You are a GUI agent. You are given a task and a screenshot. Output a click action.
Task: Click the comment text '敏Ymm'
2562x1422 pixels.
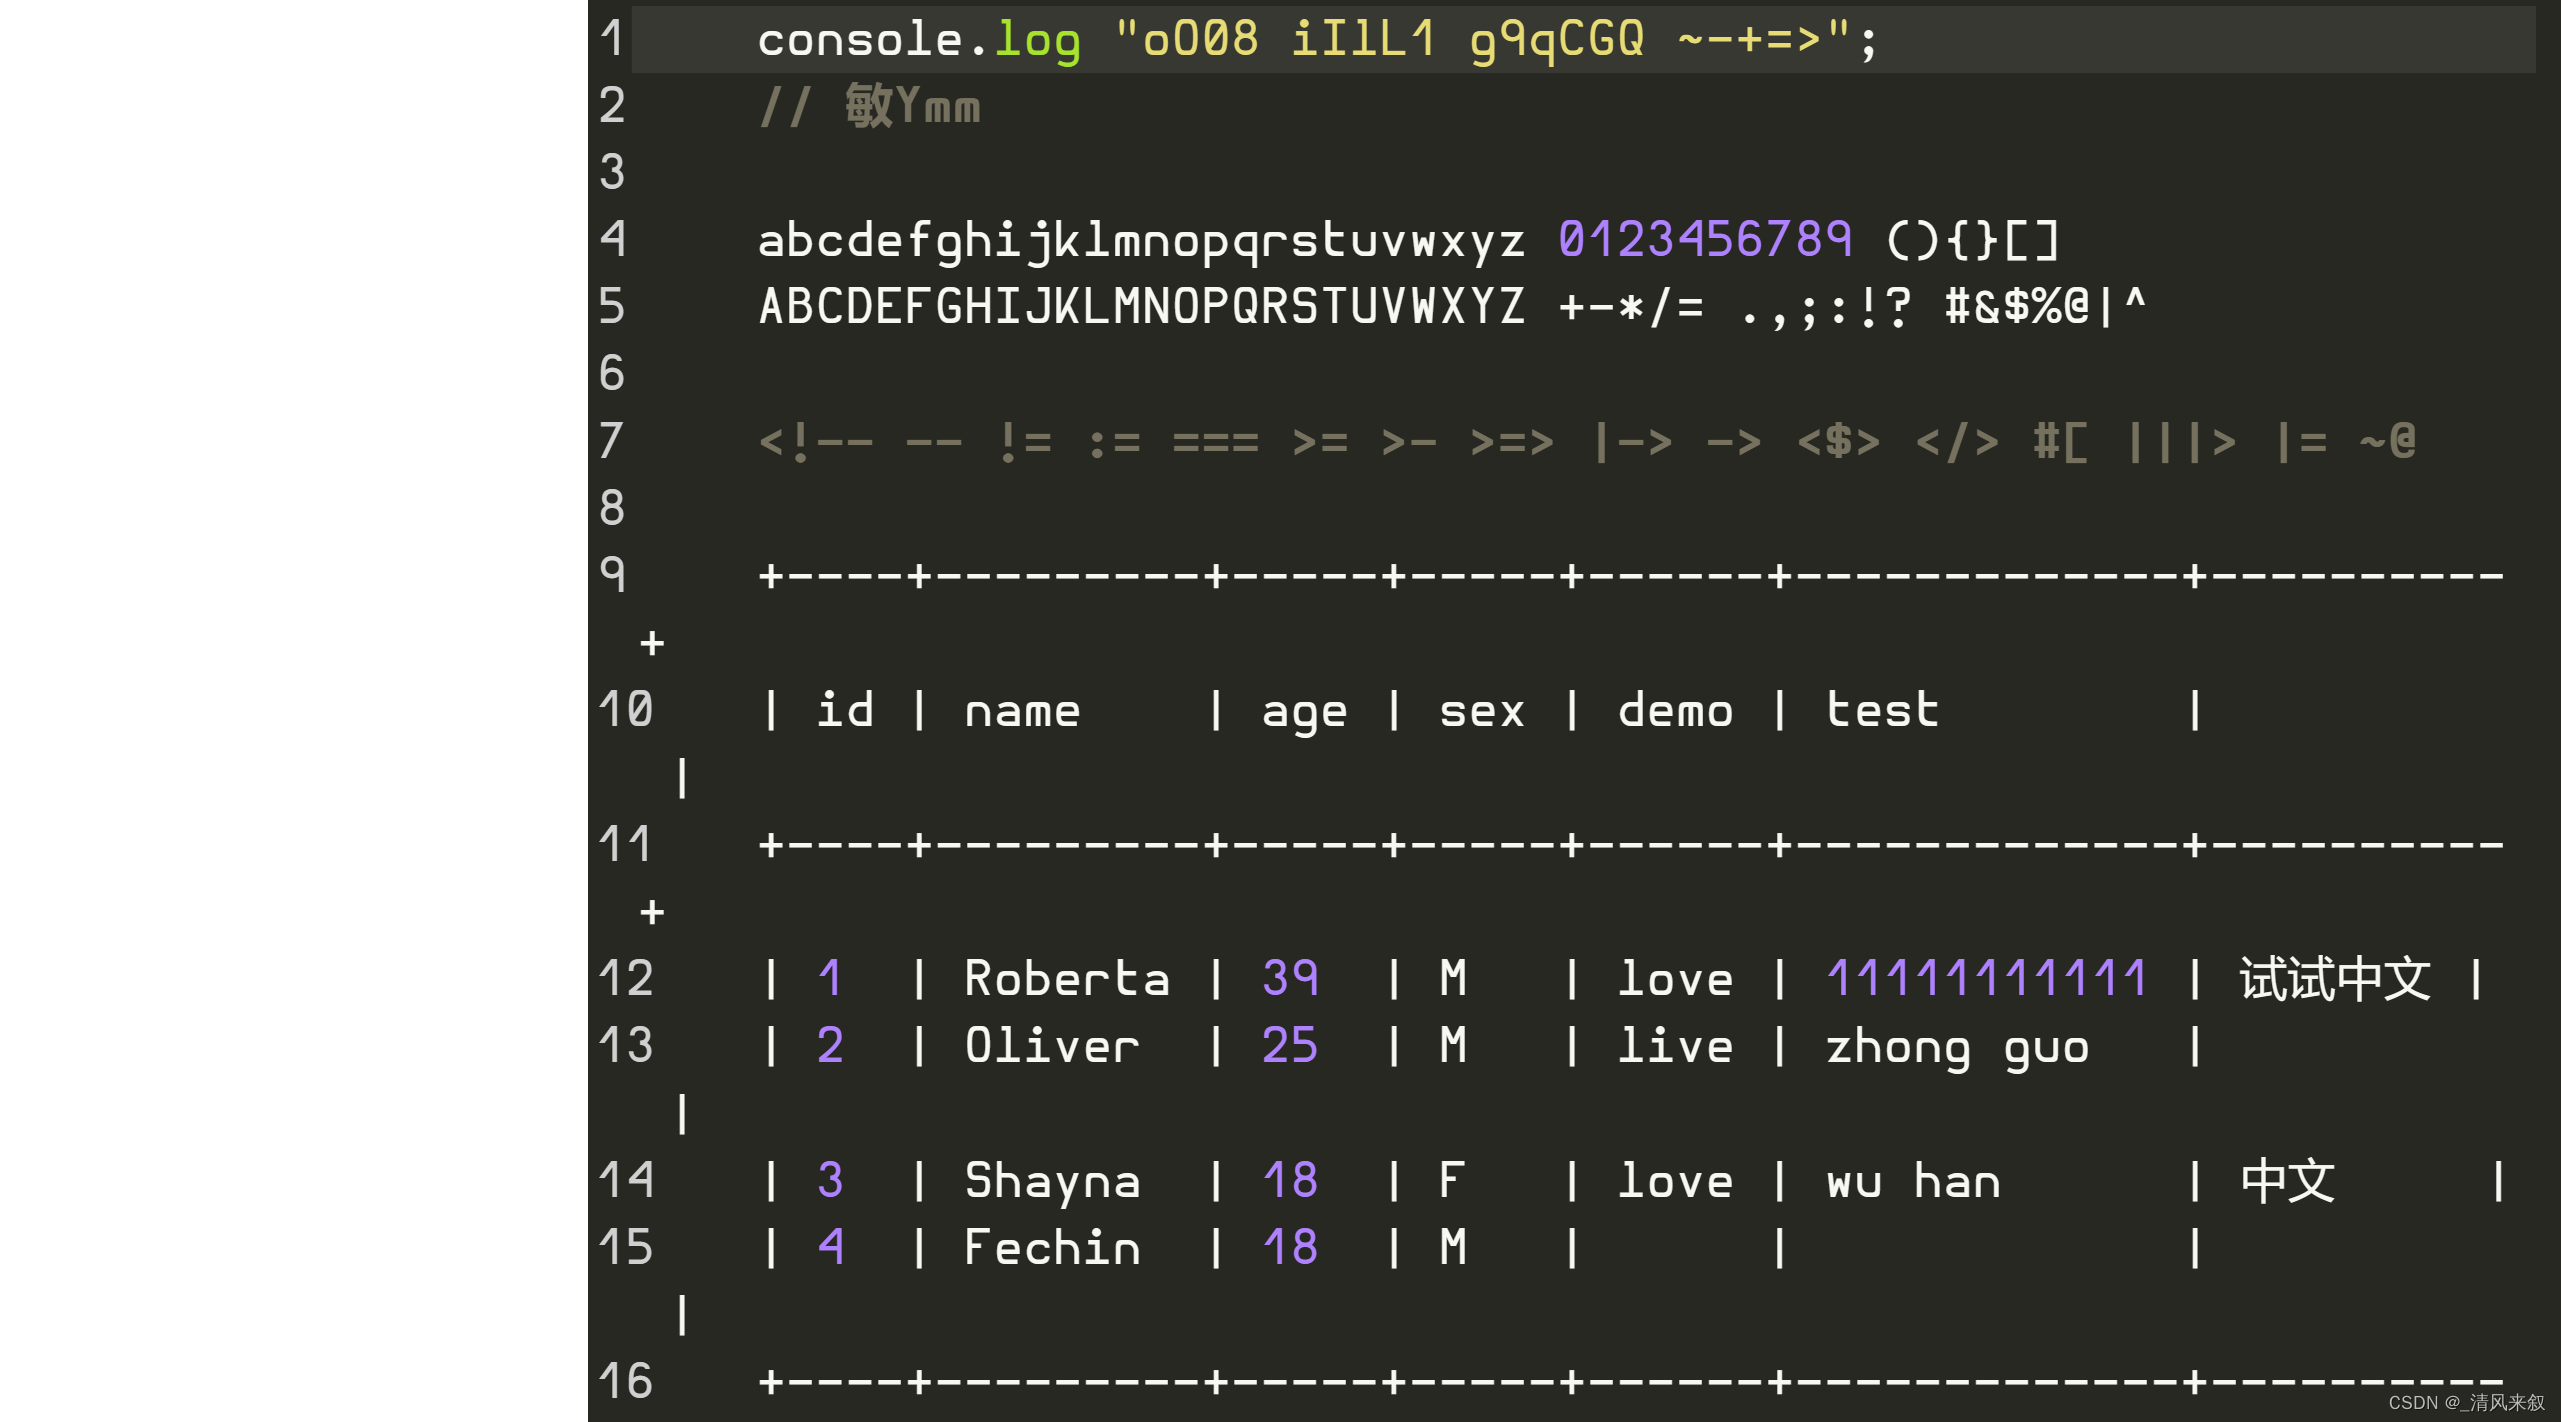point(913,105)
